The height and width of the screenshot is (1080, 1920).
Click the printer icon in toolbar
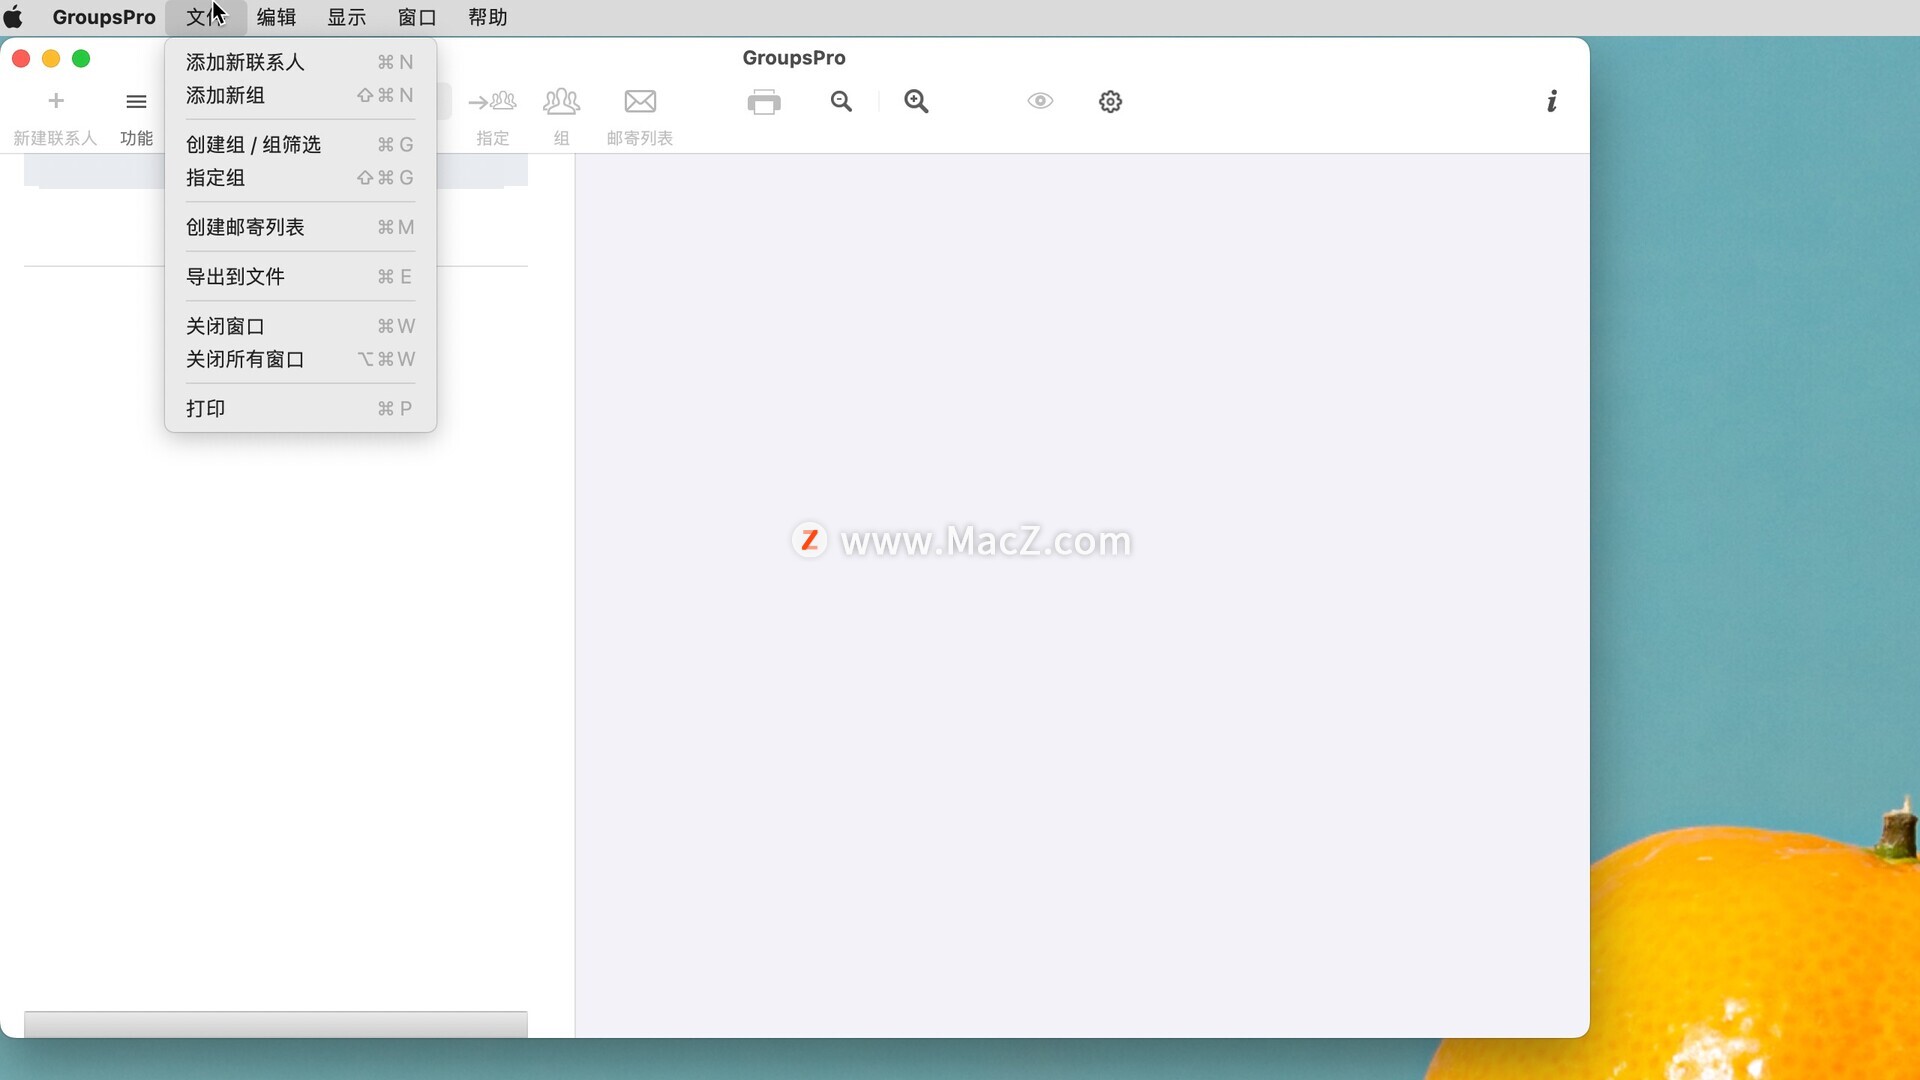[764, 101]
